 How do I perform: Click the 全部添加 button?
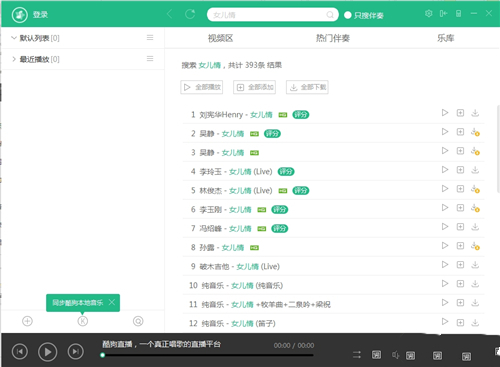254,87
